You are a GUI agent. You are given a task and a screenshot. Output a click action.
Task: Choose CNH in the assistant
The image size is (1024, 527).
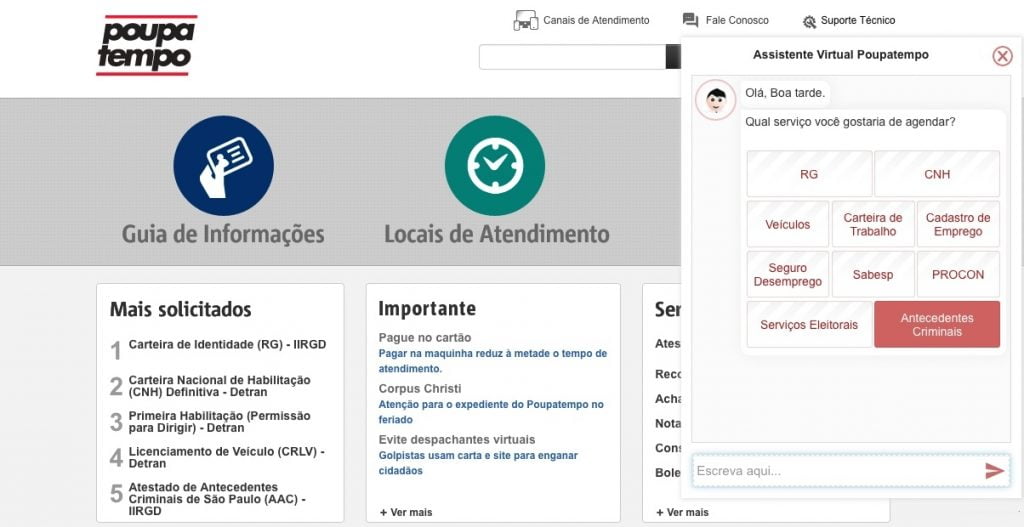pyautogui.click(x=936, y=174)
